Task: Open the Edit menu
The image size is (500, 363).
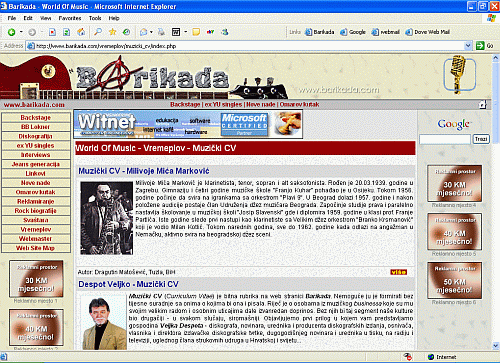Action: [28, 18]
